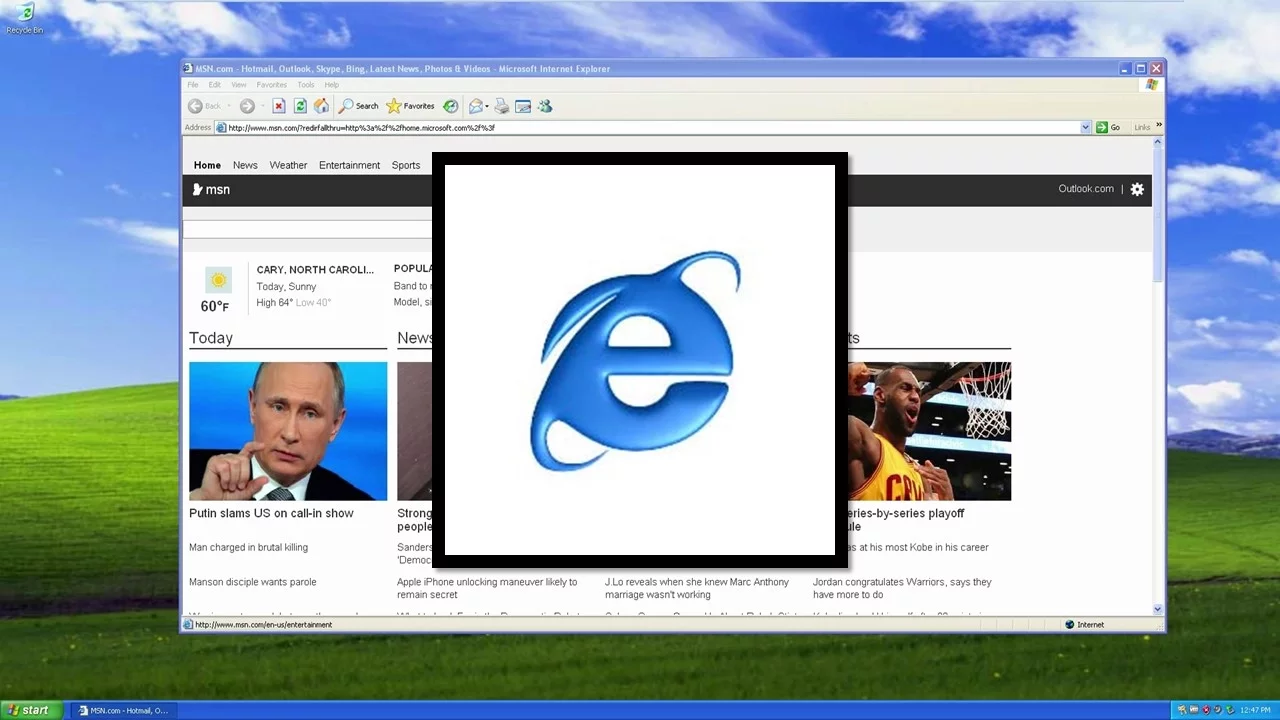This screenshot has height=720, width=1280.
Task: Switch to the Weather tab
Action: pos(288,165)
